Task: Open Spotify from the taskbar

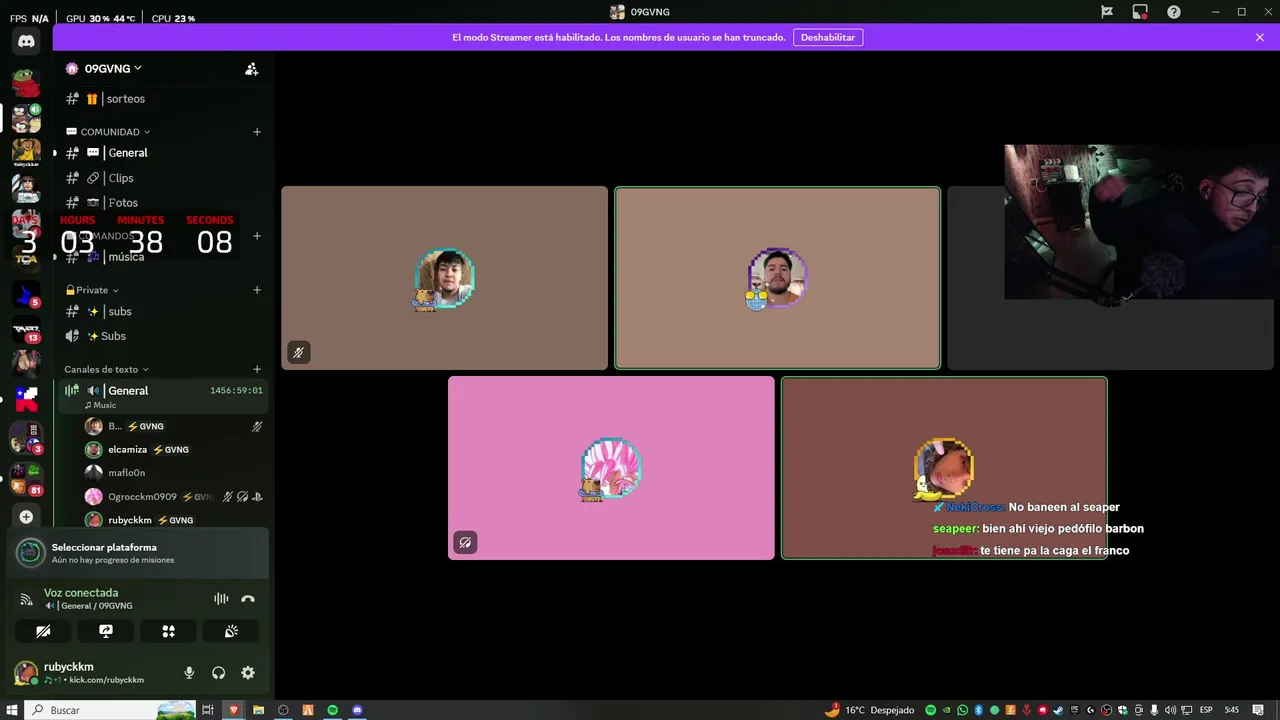Action: click(x=333, y=710)
